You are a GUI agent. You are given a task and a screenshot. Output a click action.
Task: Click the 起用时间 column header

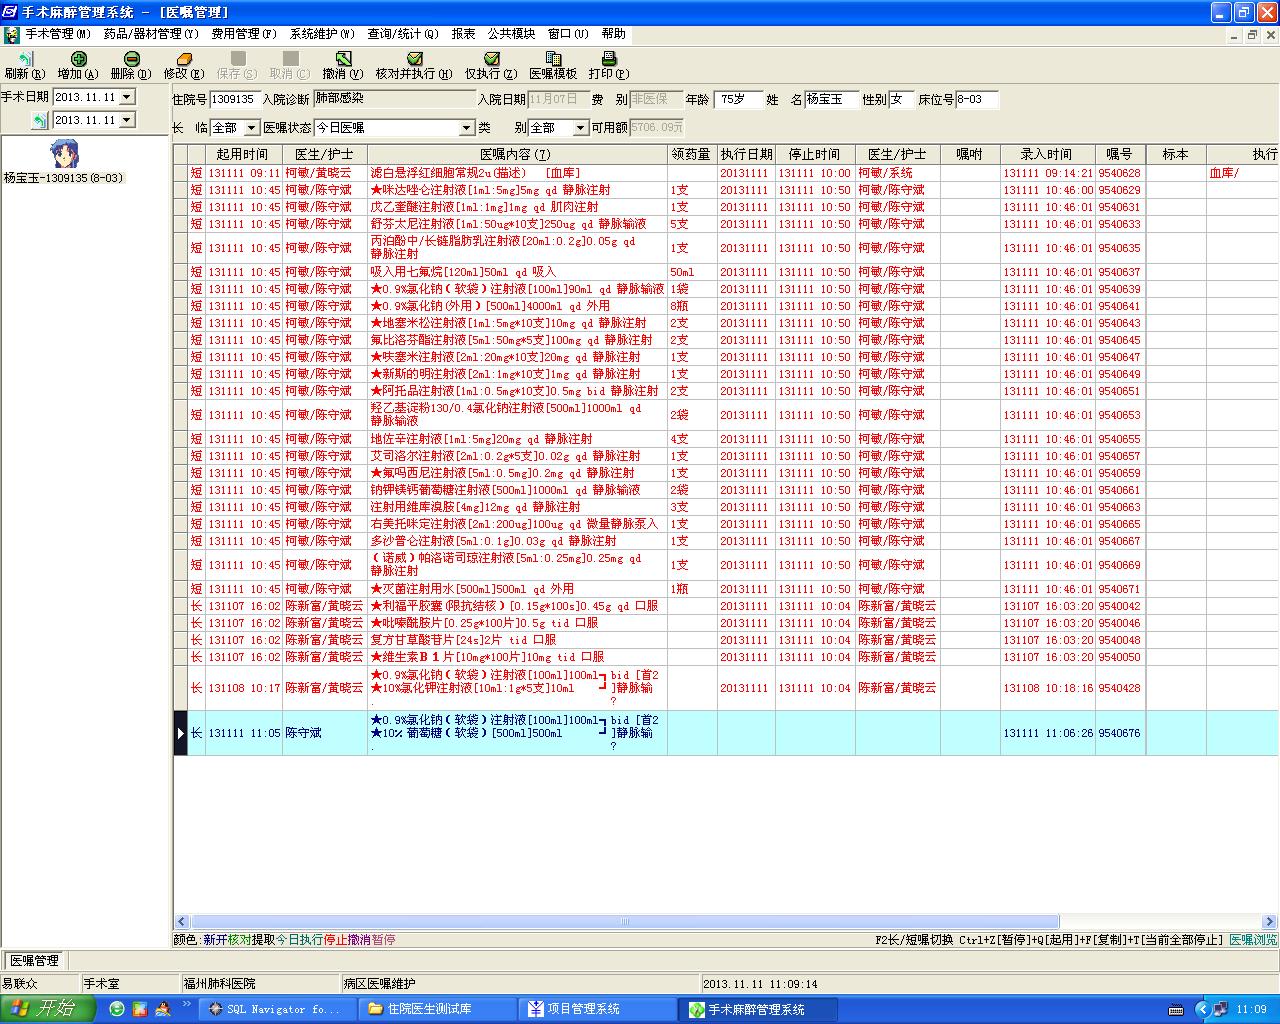(243, 154)
